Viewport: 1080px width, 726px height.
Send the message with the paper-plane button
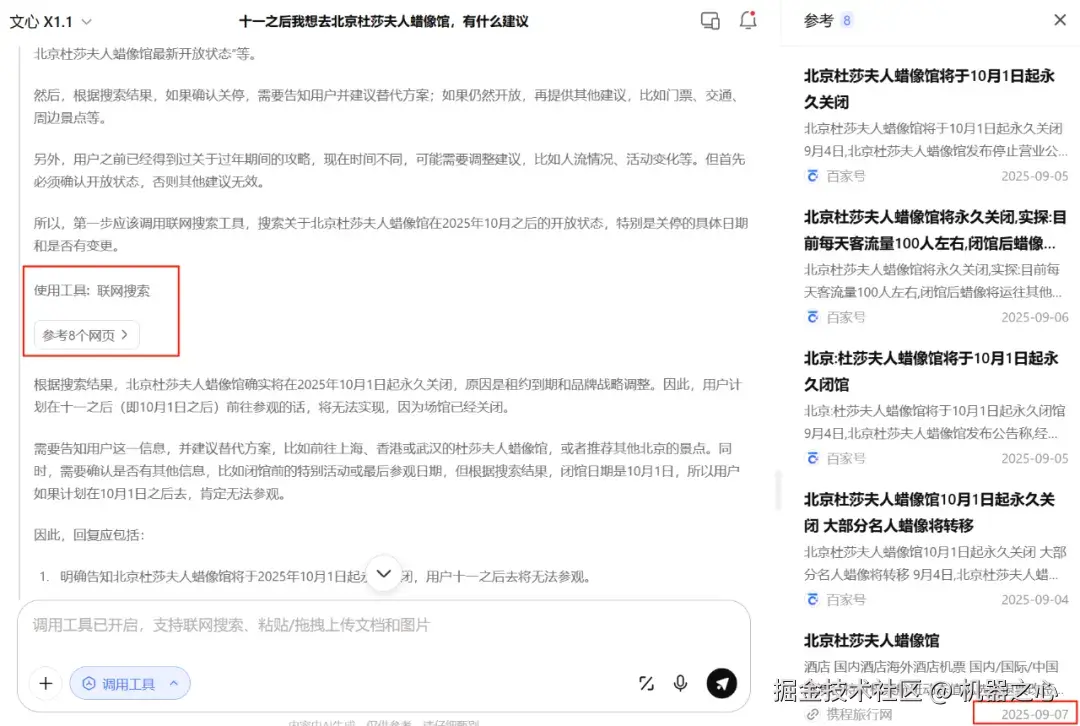tap(722, 683)
